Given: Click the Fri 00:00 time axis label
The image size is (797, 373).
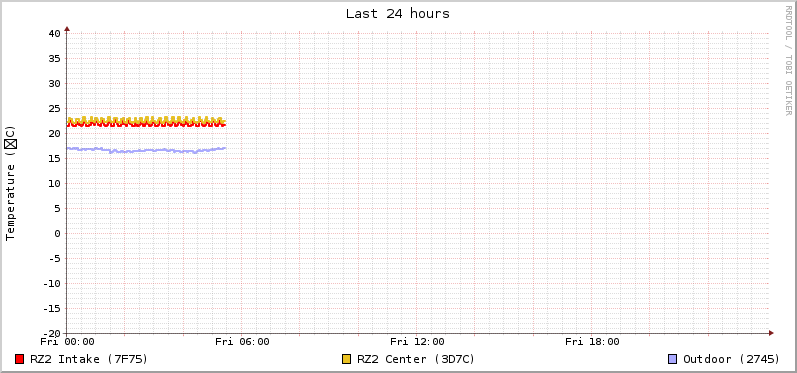Looking at the screenshot, I should [68, 341].
